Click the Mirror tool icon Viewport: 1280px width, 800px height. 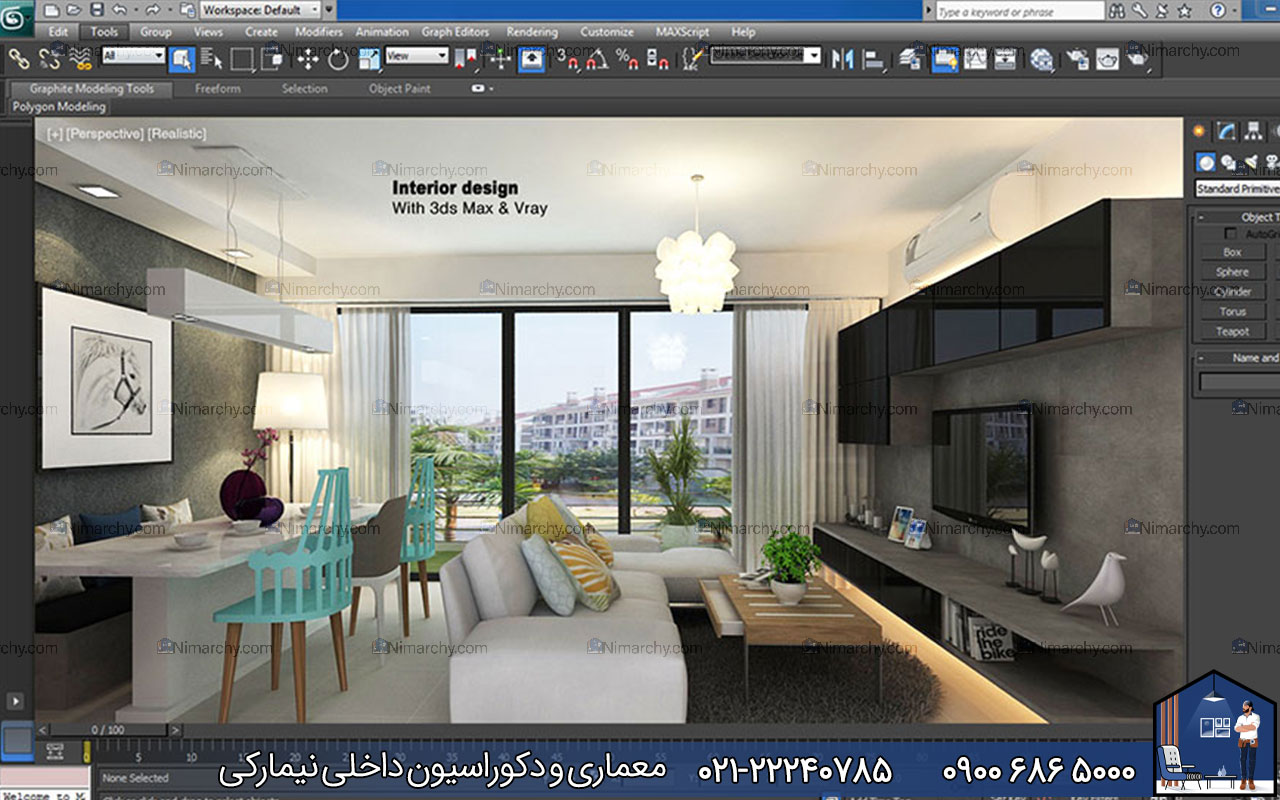[845, 60]
